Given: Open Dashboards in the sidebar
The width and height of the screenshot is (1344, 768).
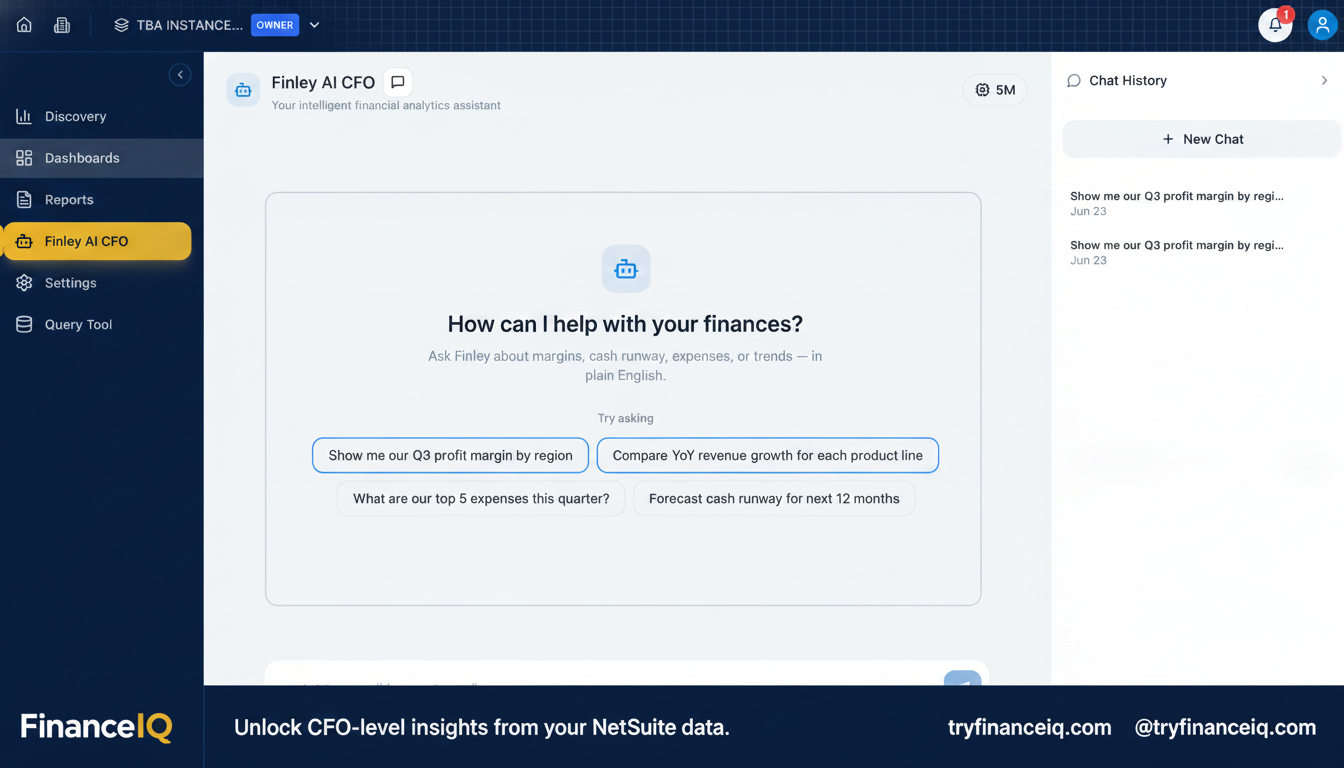Looking at the screenshot, I should tap(102, 158).
